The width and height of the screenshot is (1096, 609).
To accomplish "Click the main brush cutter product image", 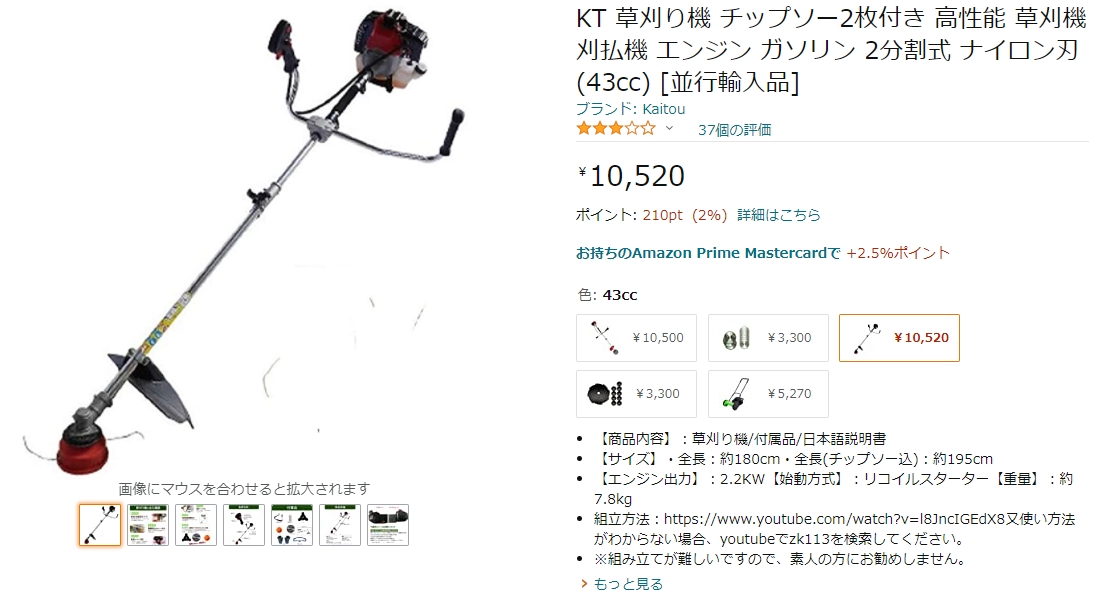I will (243, 241).
